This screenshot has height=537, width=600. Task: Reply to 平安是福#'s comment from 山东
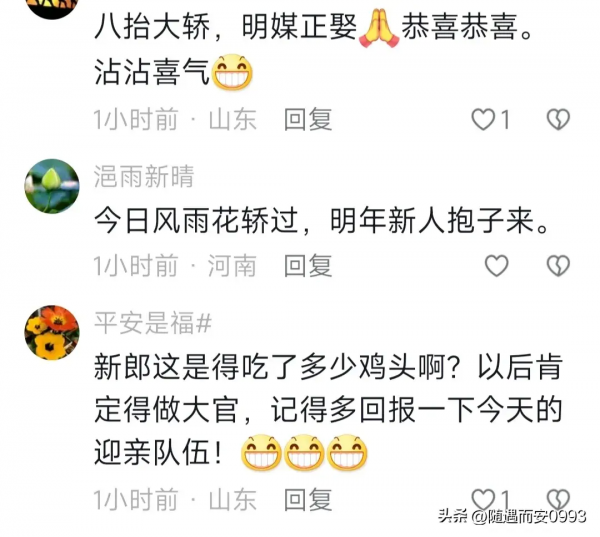pos(308,499)
